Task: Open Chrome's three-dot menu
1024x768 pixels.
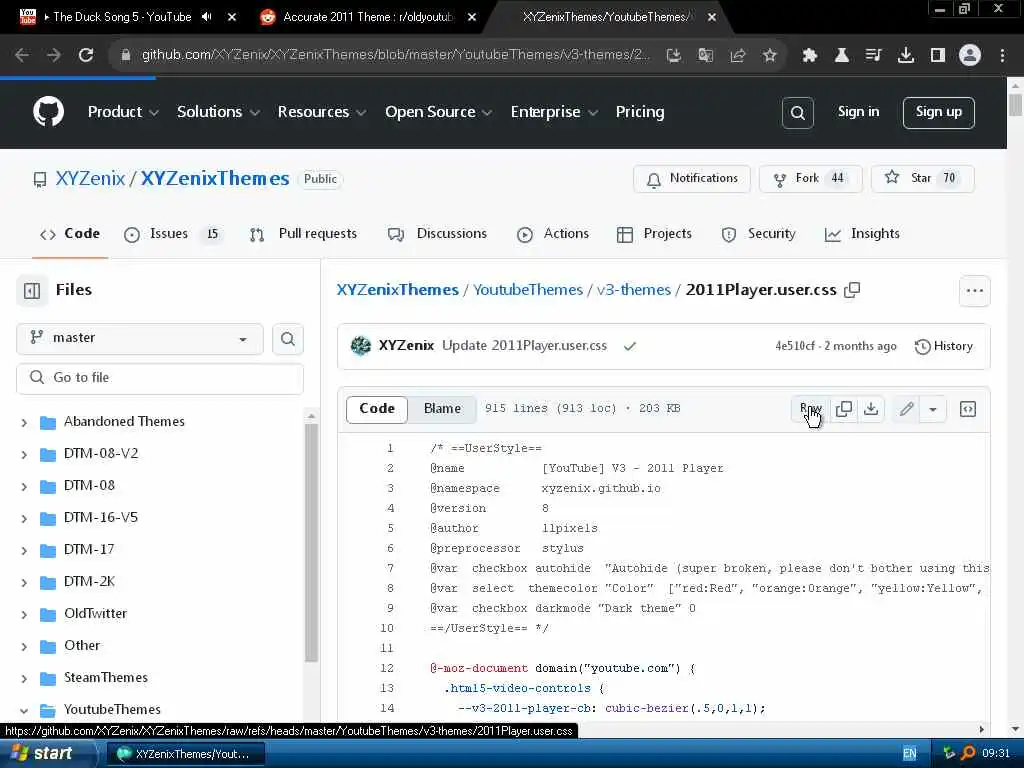Action: pyautogui.click(x=1002, y=56)
